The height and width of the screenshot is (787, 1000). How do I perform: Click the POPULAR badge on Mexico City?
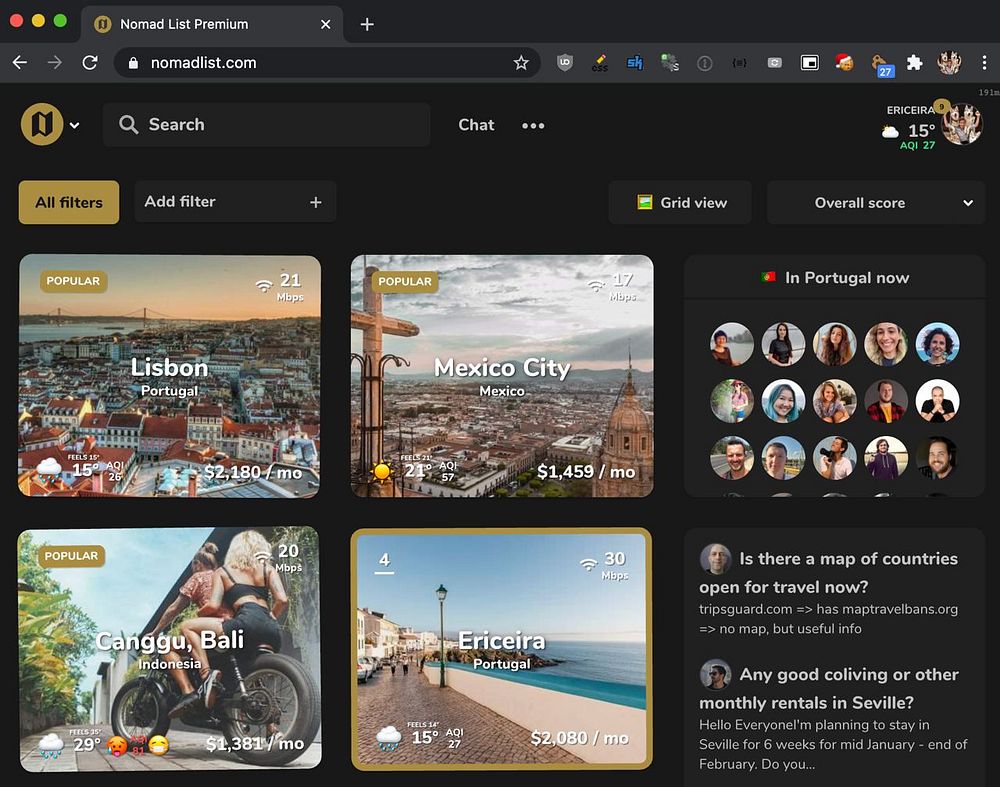tap(405, 281)
